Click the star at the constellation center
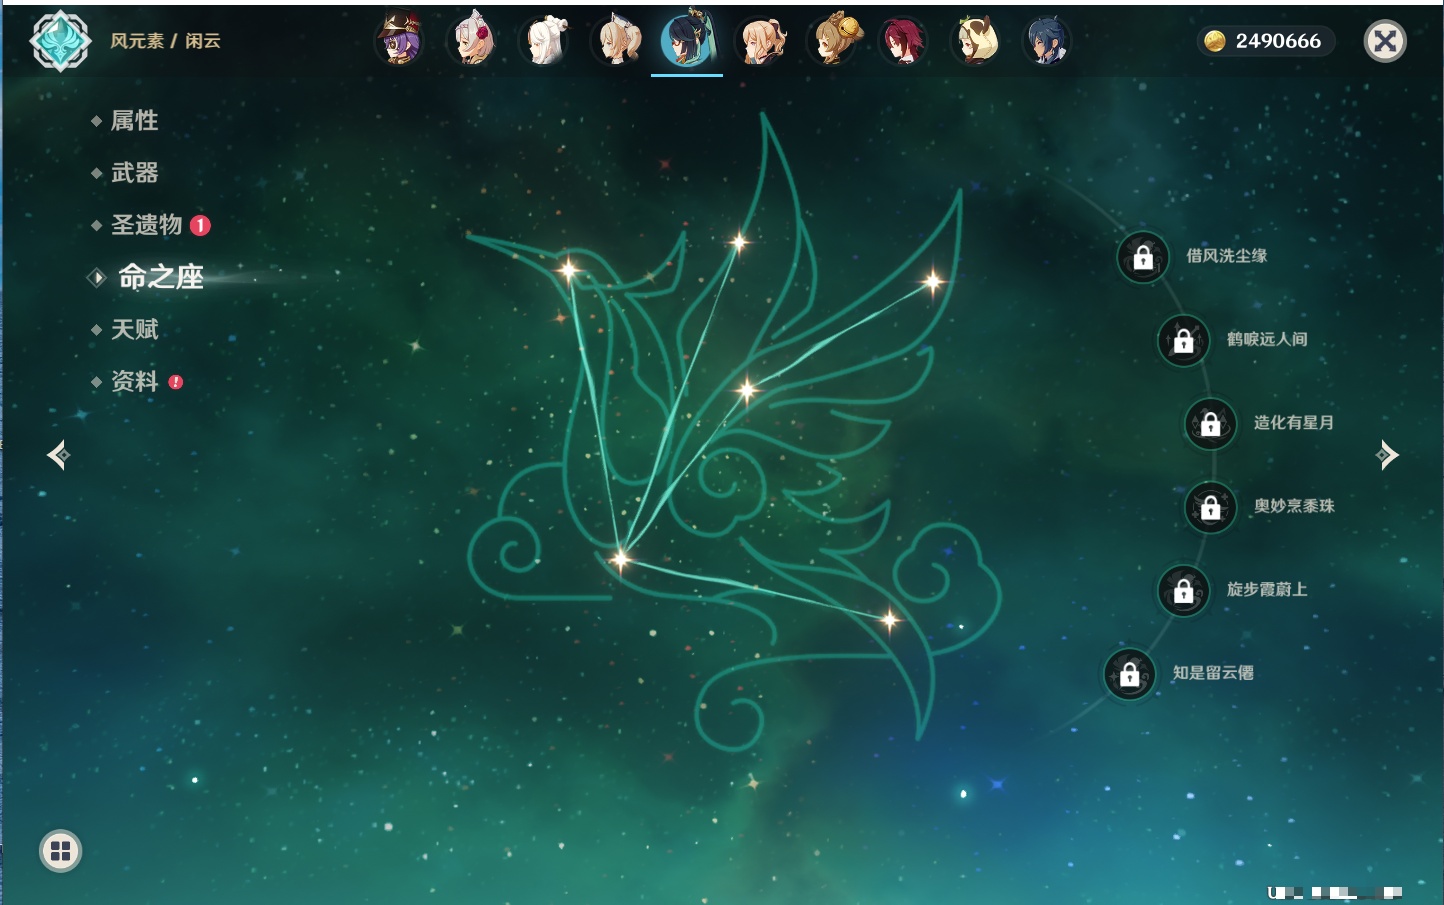The image size is (1444, 905). point(746,390)
